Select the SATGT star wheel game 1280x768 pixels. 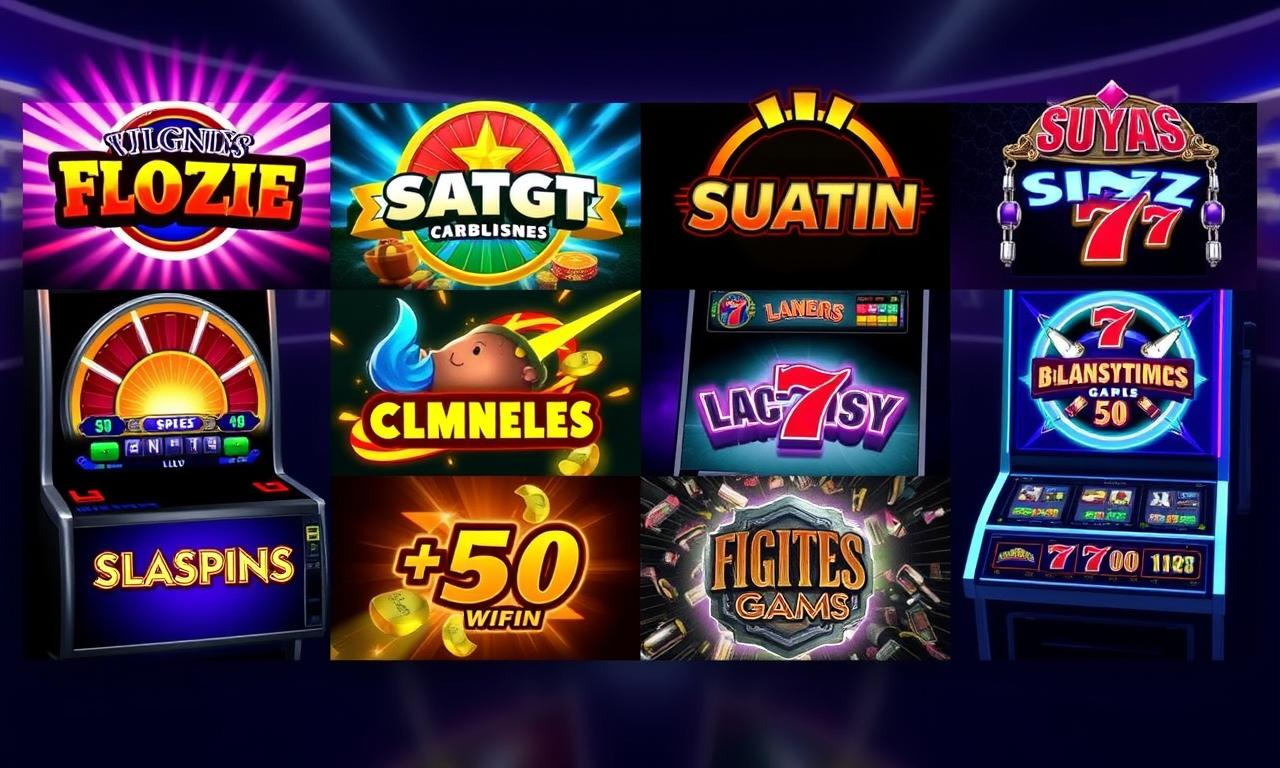pyautogui.click(x=485, y=195)
